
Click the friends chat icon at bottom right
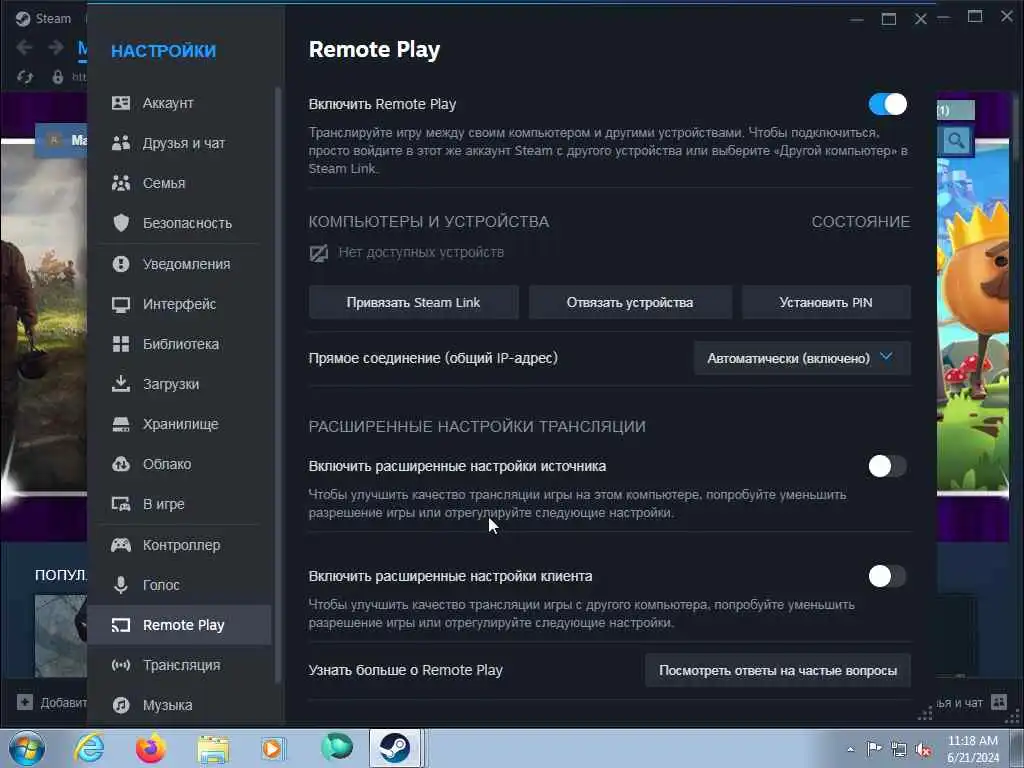[x=999, y=702]
